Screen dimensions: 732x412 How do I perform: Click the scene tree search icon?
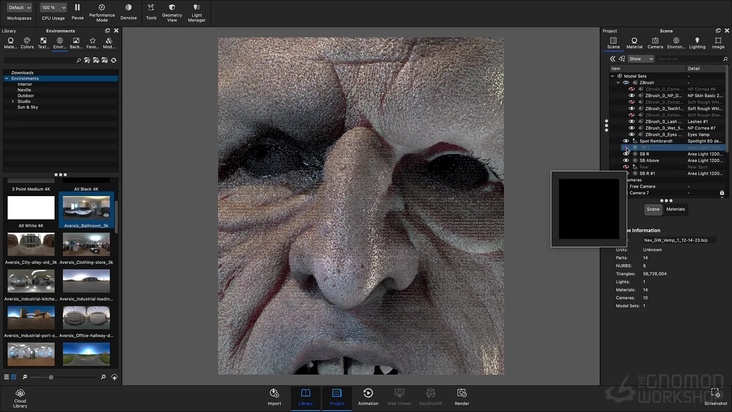click(725, 59)
